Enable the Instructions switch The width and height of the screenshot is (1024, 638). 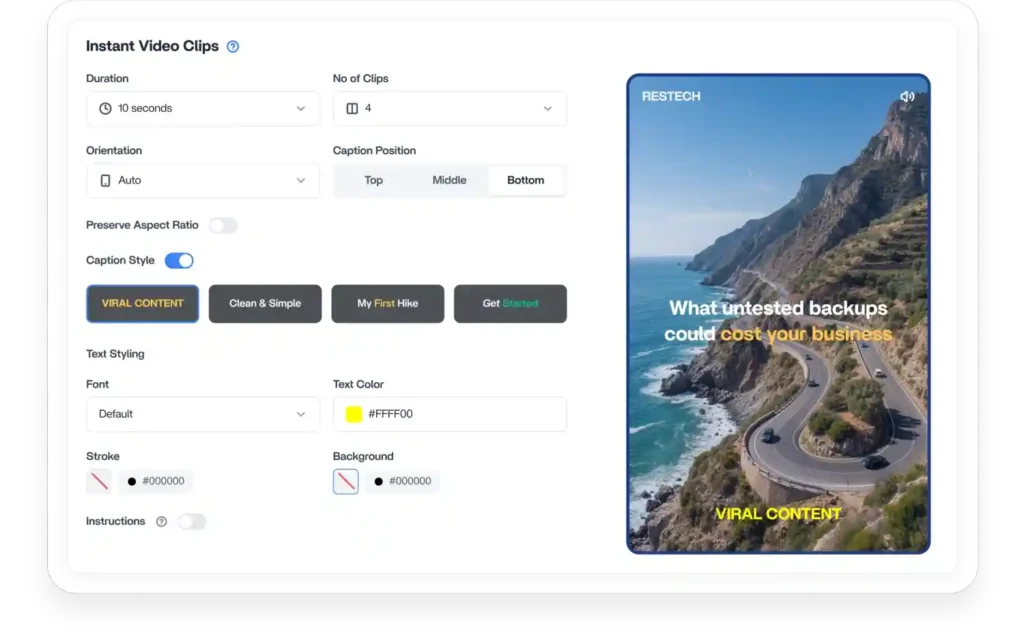tap(191, 522)
